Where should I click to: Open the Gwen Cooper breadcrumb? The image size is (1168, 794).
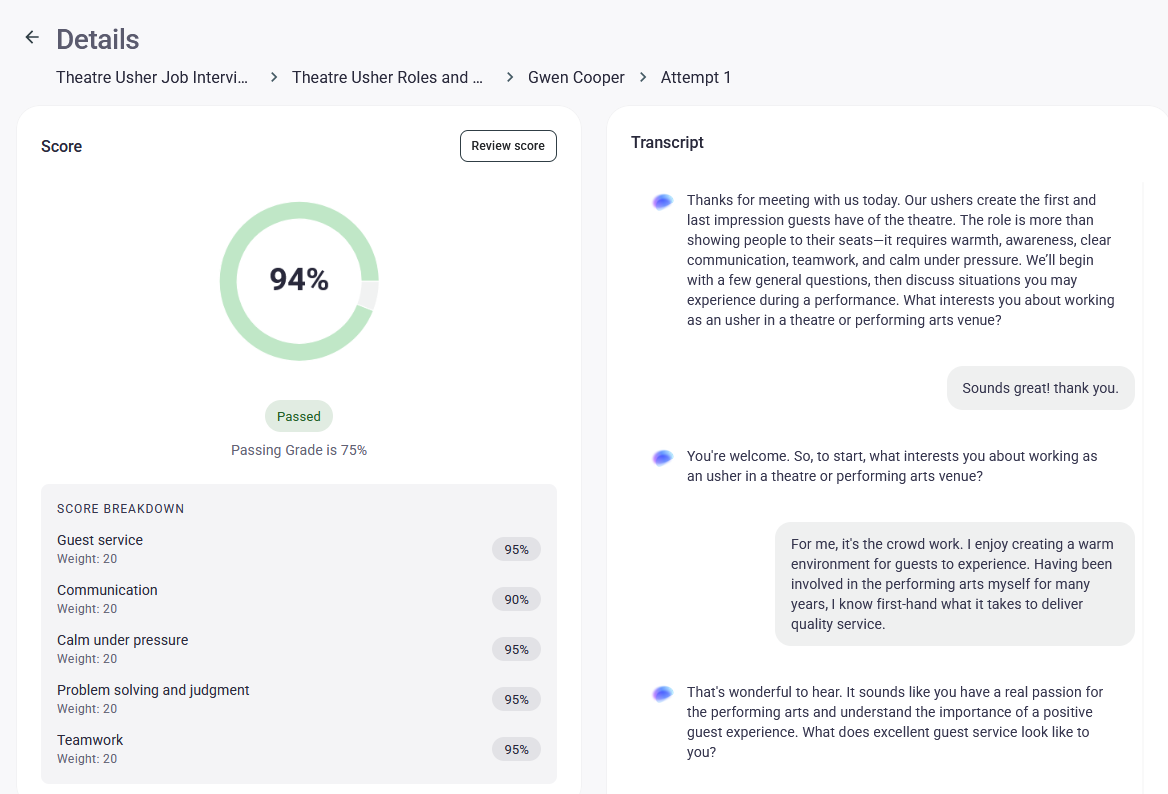tap(576, 77)
